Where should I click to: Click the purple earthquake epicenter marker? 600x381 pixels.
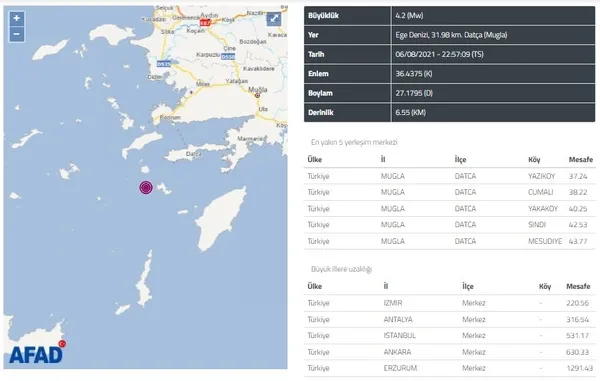[146, 187]
